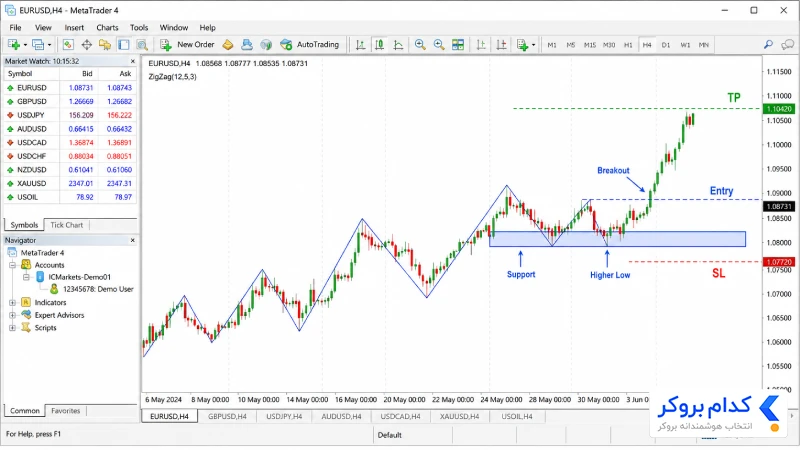
Task: Open the search magnifier icon
Action: tap(768, 45)
